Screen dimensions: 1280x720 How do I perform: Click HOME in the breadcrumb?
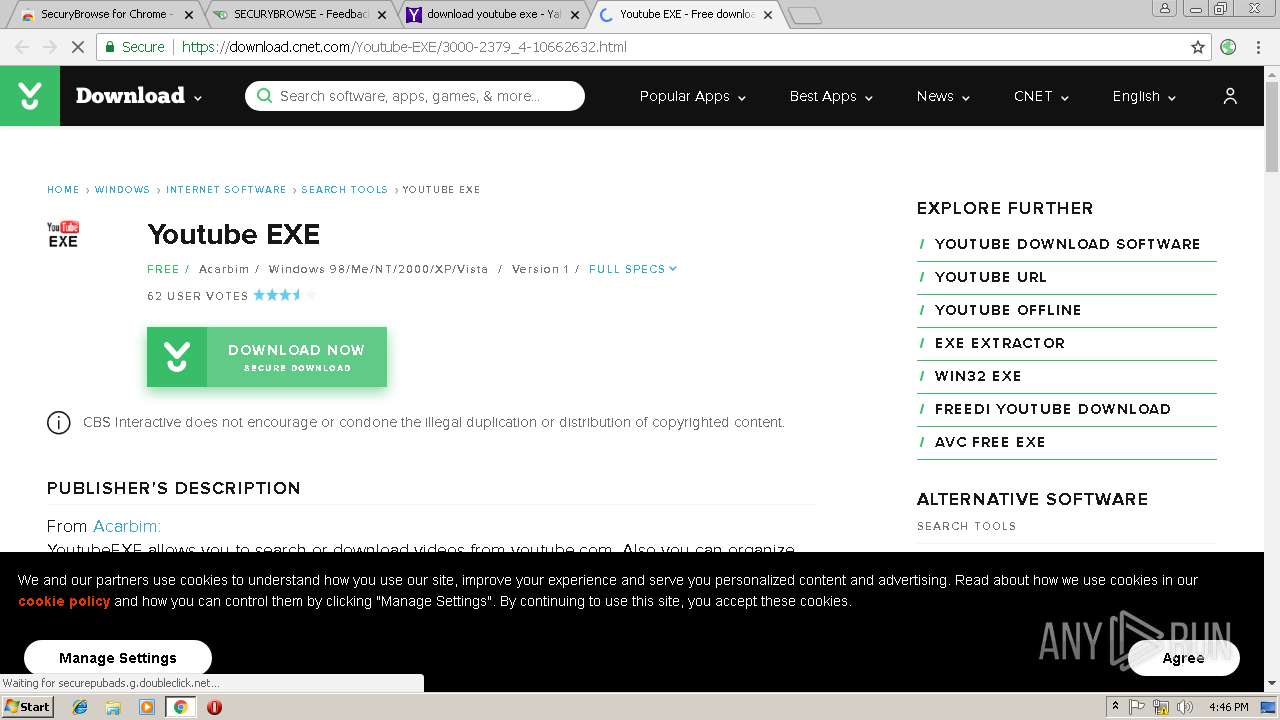tap(63, 190)
